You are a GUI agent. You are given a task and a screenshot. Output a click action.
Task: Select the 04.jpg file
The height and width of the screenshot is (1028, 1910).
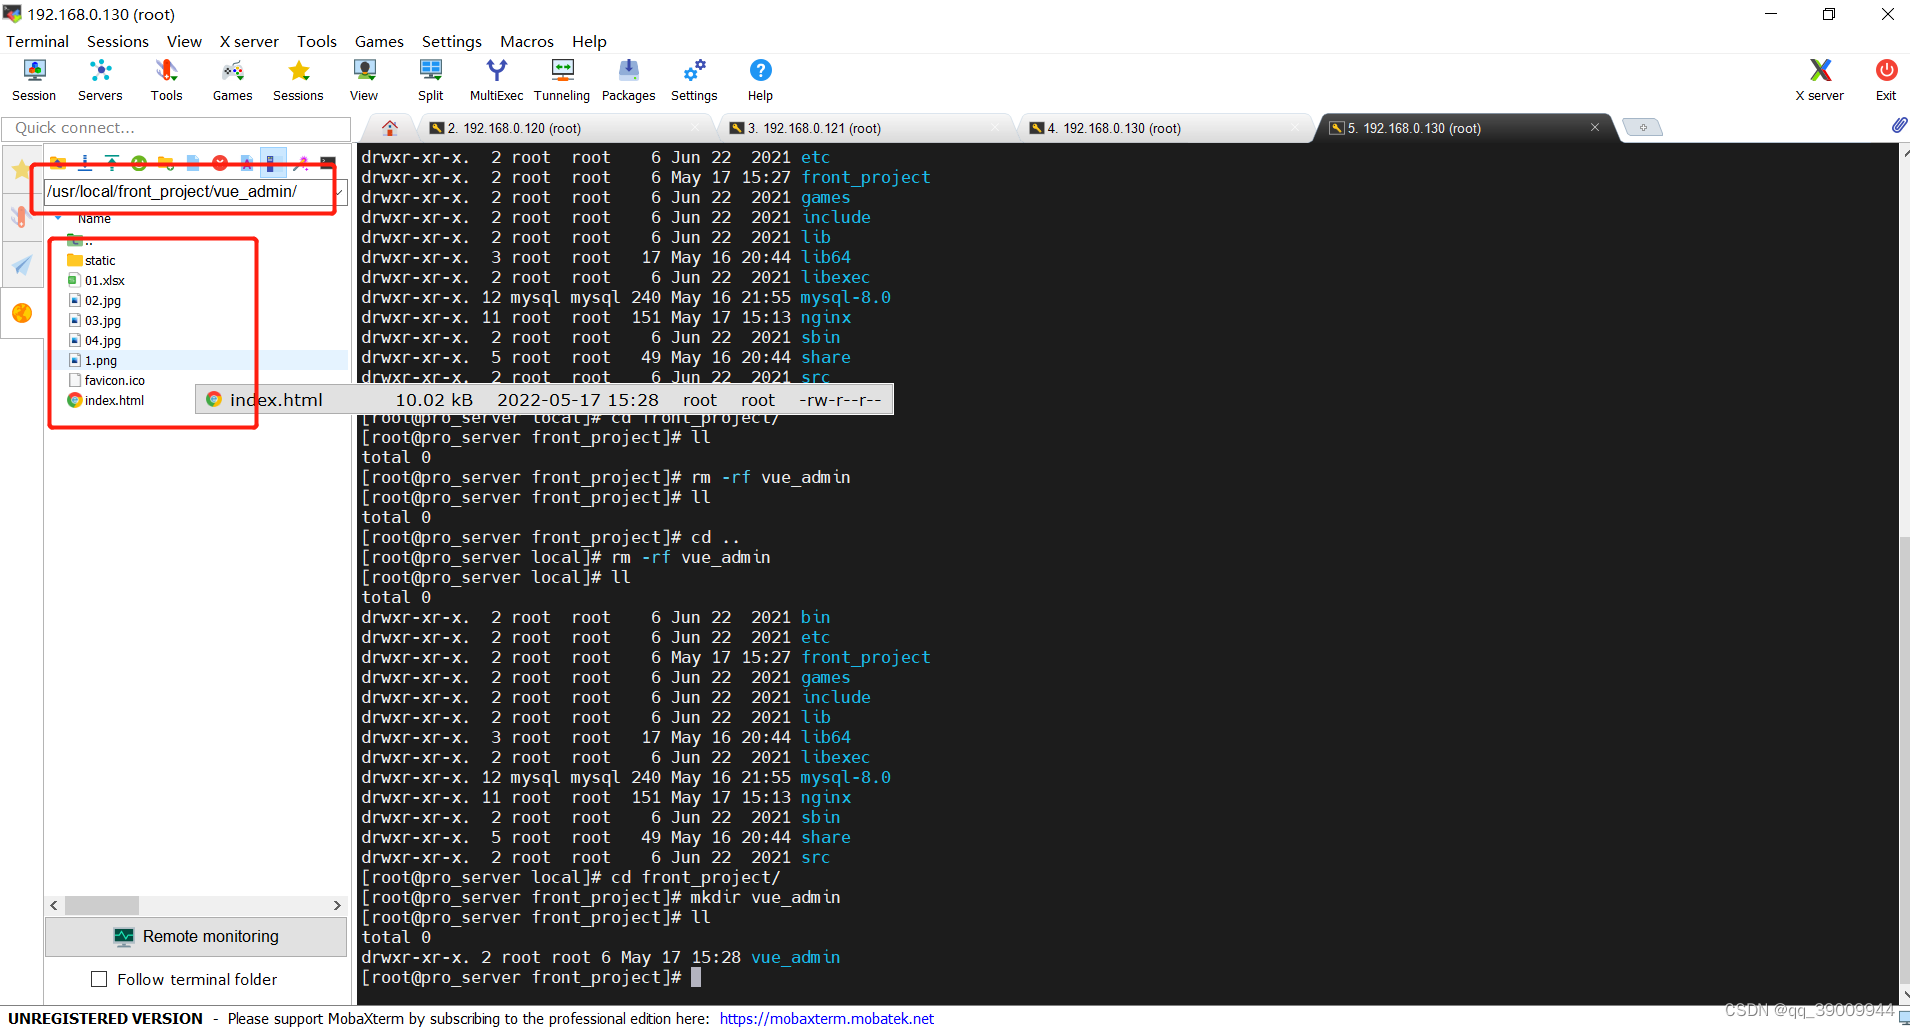coord(94,340)
